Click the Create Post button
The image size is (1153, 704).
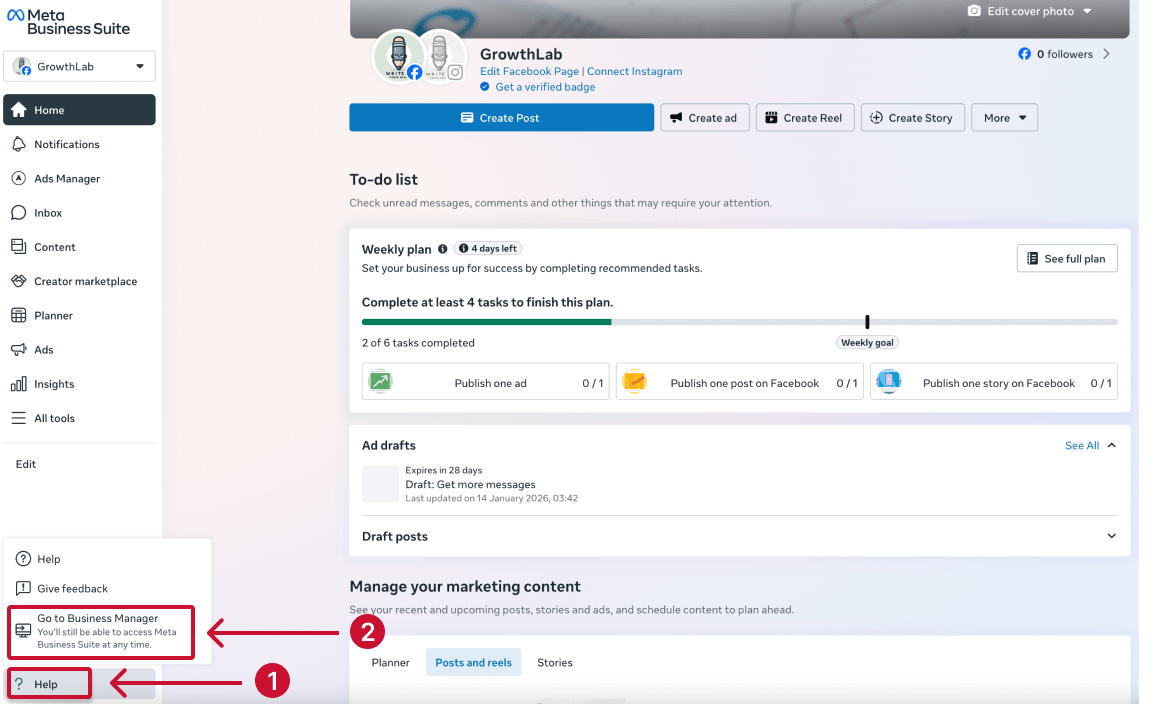coord(501,118)
